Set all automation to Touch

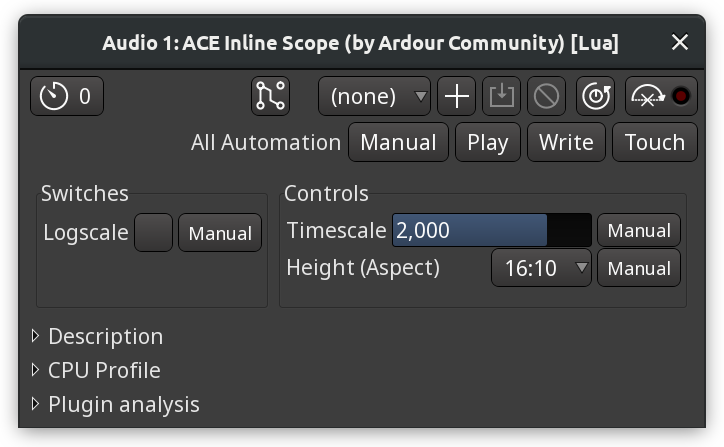point(655,142)
